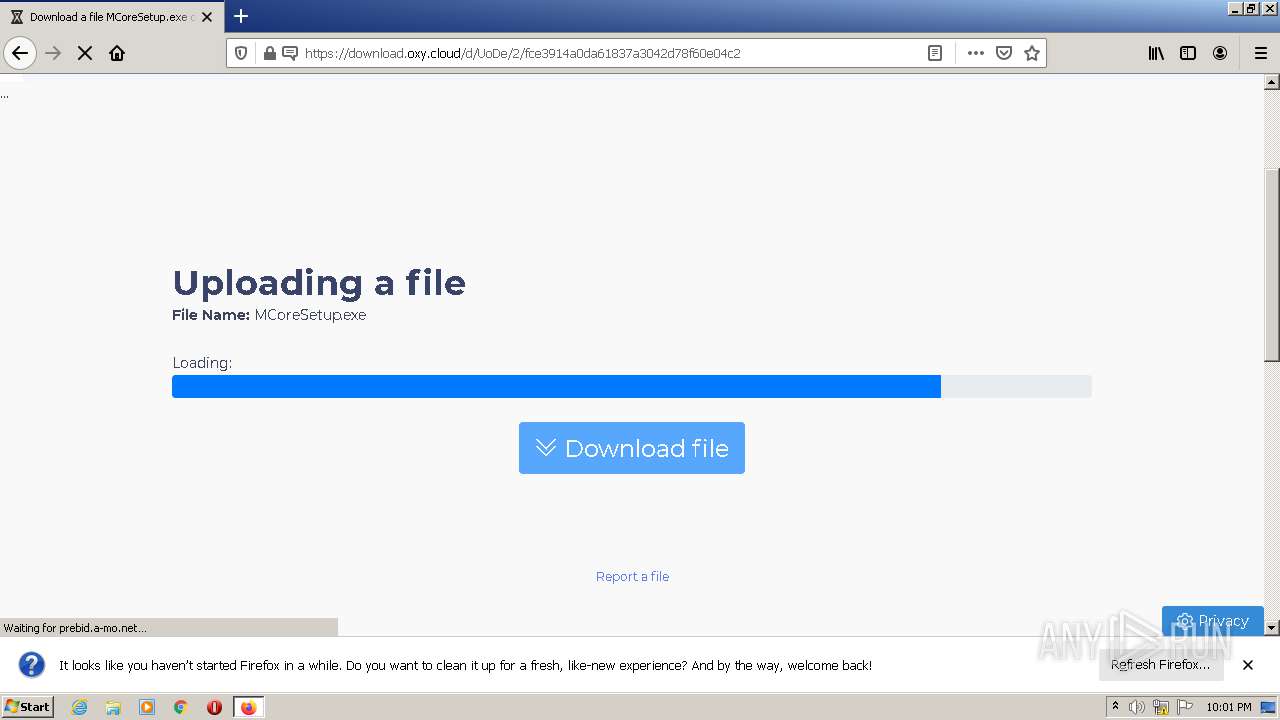Open Firefox account menu
This screenshot has height=720, width=1280.
point(1220,53)
